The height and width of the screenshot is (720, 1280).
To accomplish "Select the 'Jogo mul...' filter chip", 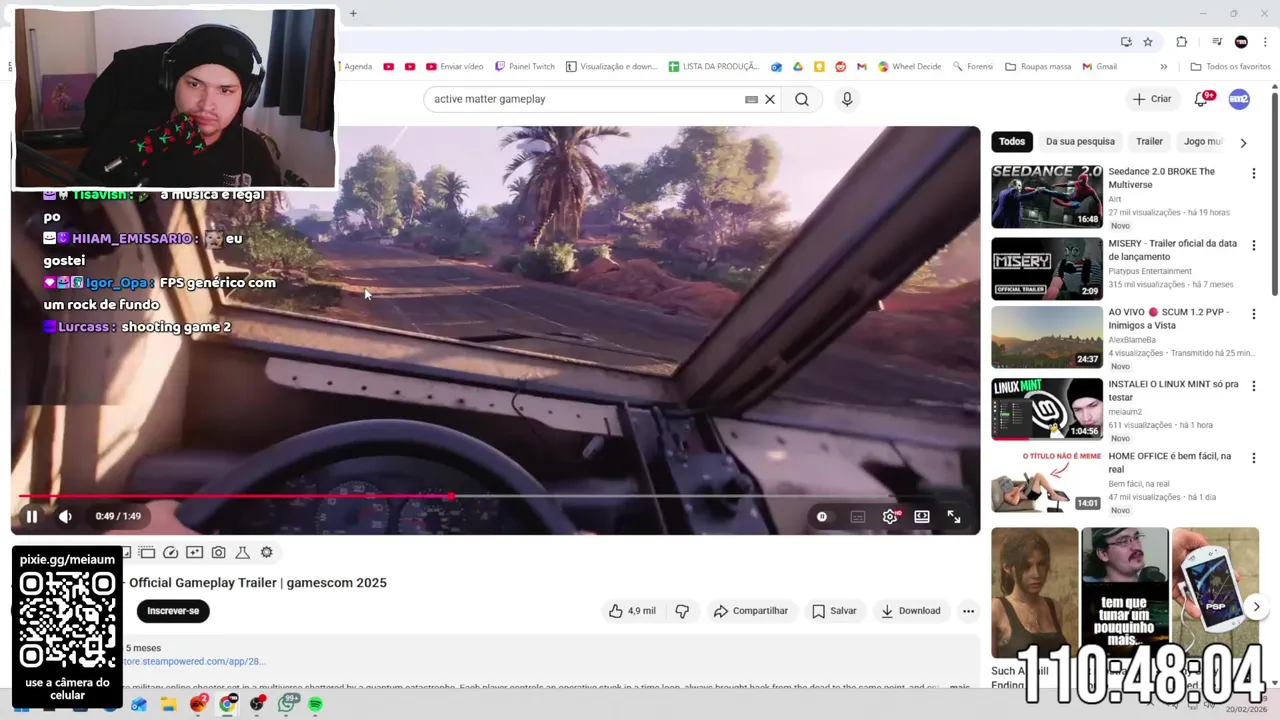I will tap(1203, 141).
